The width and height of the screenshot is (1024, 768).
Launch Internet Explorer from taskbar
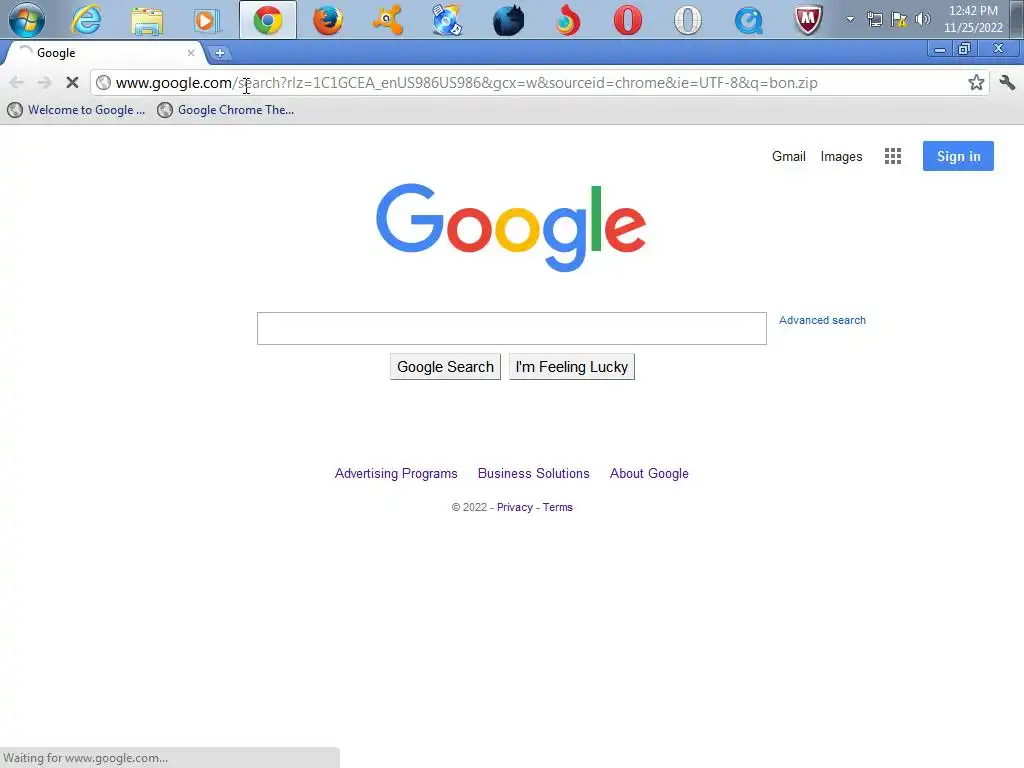[x=86, y=20]
